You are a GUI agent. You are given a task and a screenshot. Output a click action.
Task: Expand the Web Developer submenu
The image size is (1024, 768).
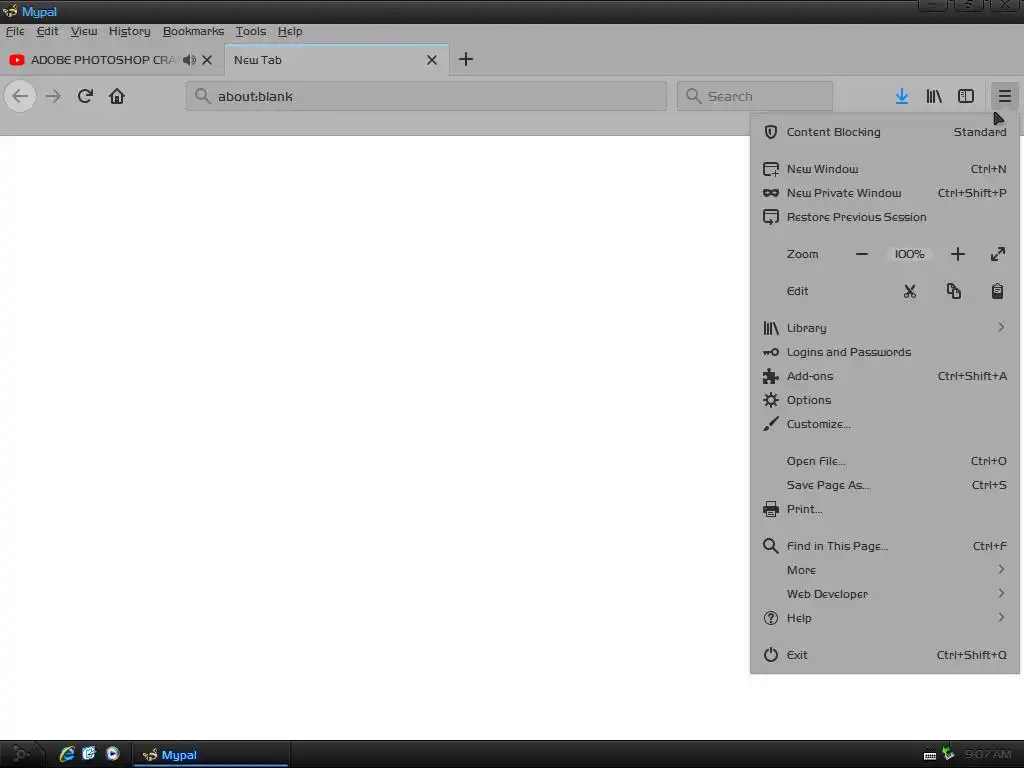[x=885, y=594]
